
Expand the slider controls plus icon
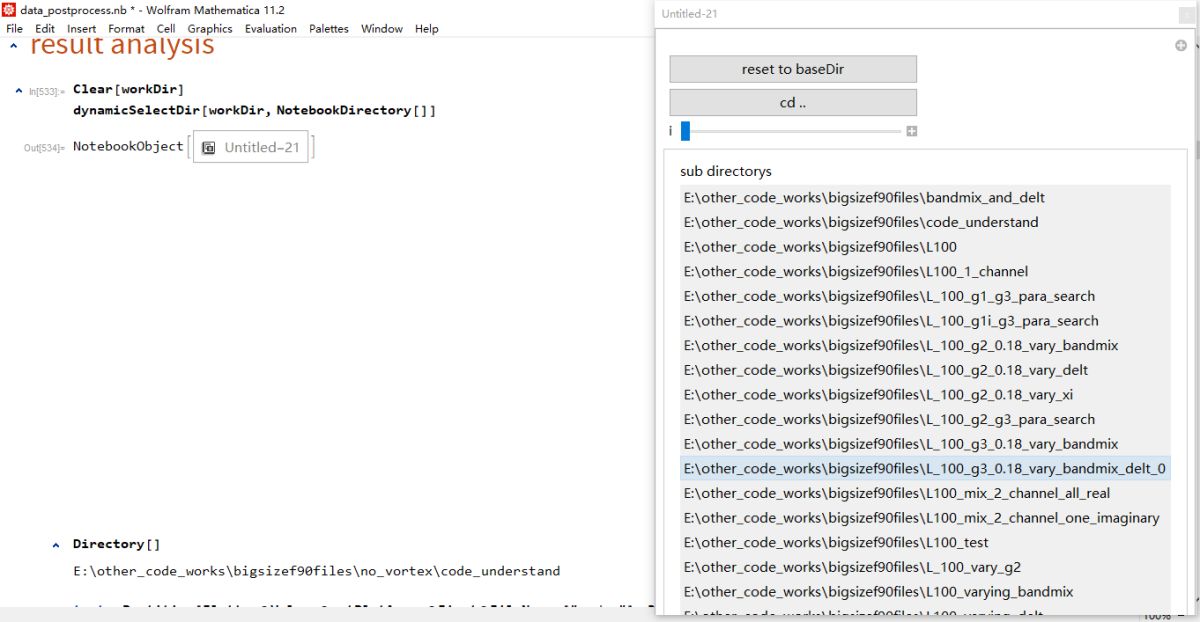click(x=912, y=131)
